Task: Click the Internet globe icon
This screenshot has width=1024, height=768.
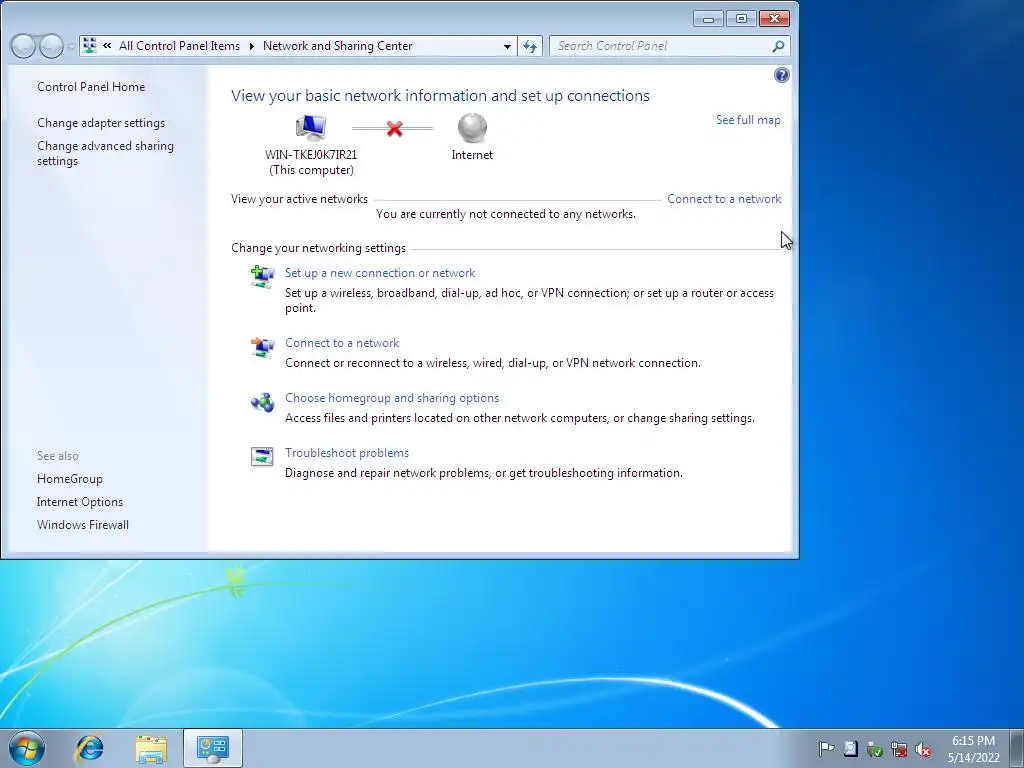Action: [x=472, y=128]
